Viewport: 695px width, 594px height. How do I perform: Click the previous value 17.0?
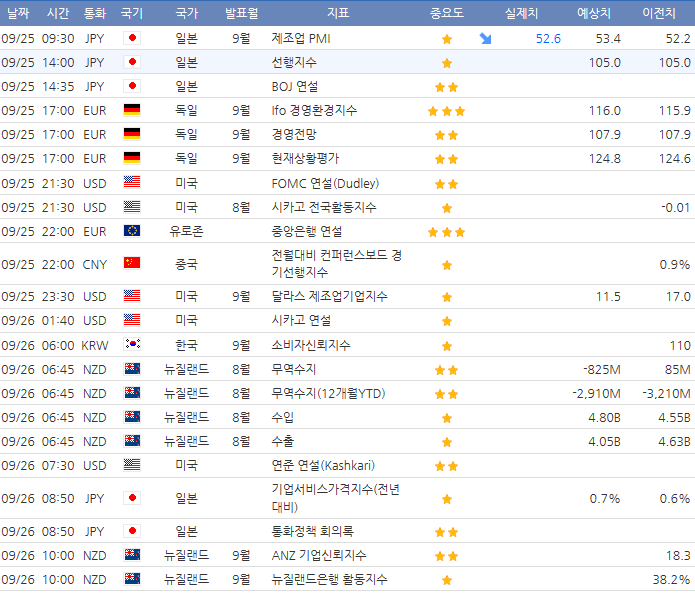[678, 297]
